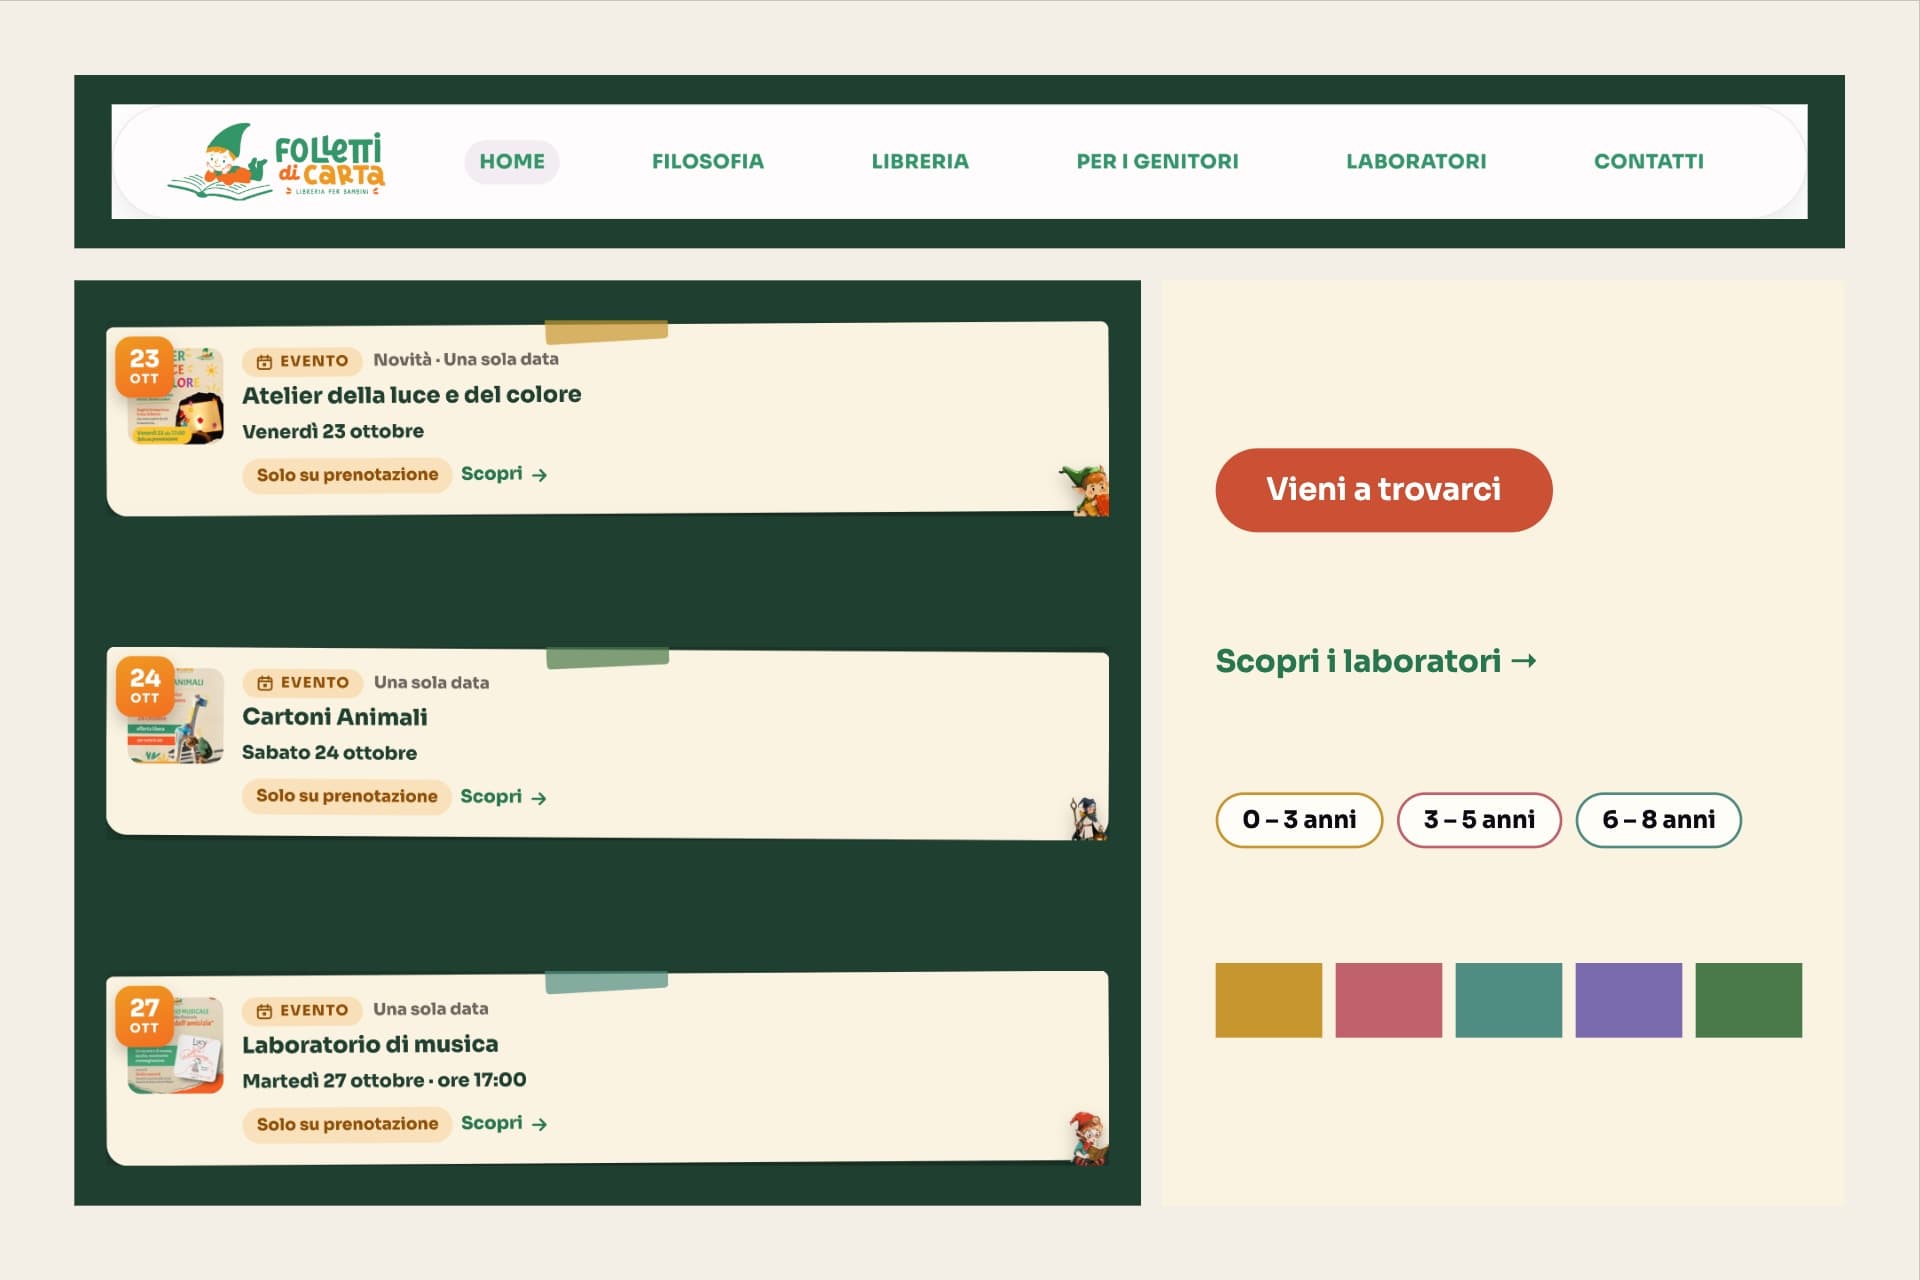1920x1280 pixels.
Task: Click the EVENTO tag on Atelier card
Action: (x=302, y=361)
